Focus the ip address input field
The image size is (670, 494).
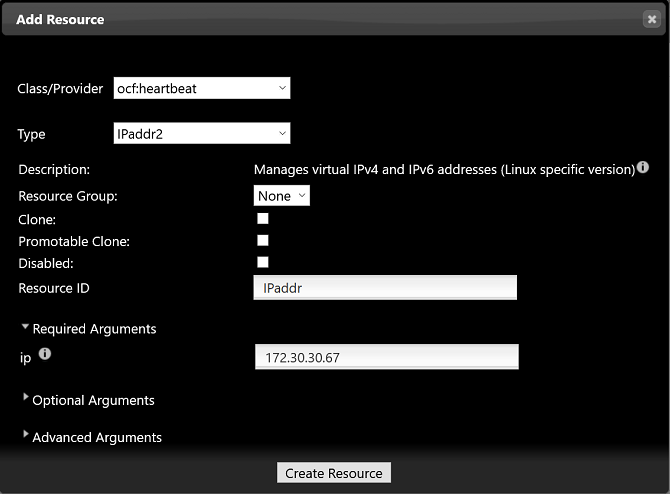[386, 357]
